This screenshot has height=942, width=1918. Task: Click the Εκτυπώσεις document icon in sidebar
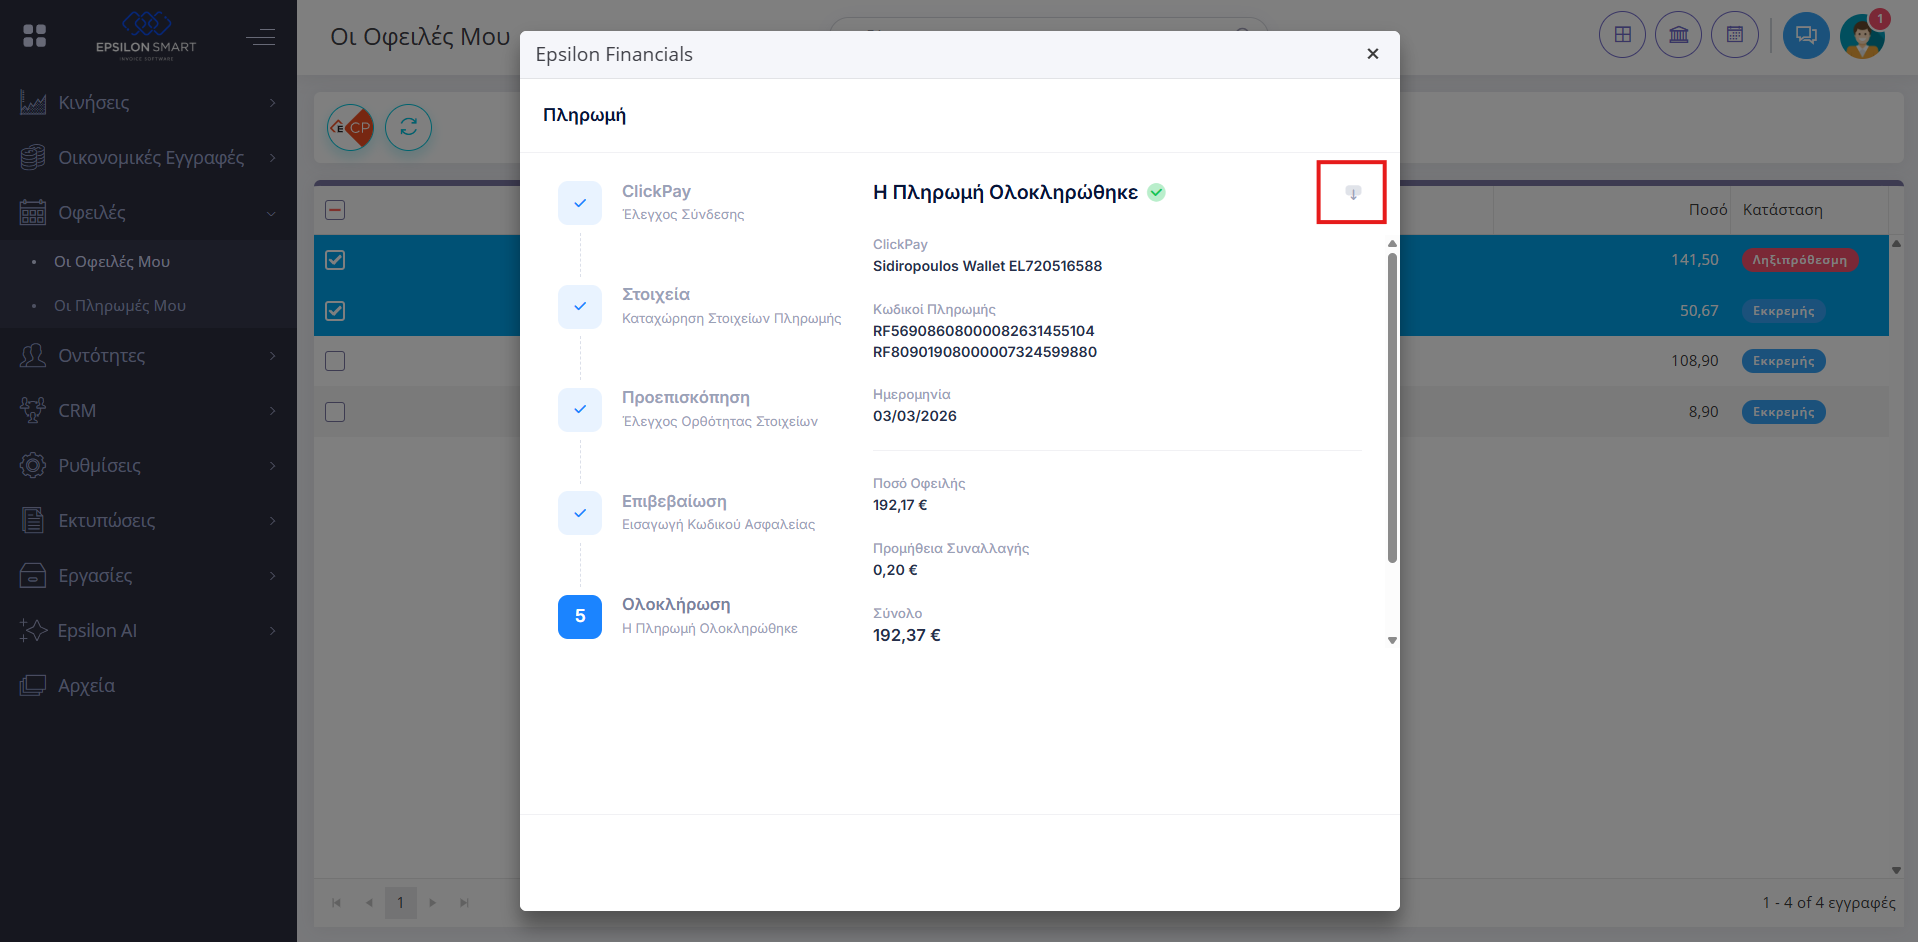[x=33, y=520]
